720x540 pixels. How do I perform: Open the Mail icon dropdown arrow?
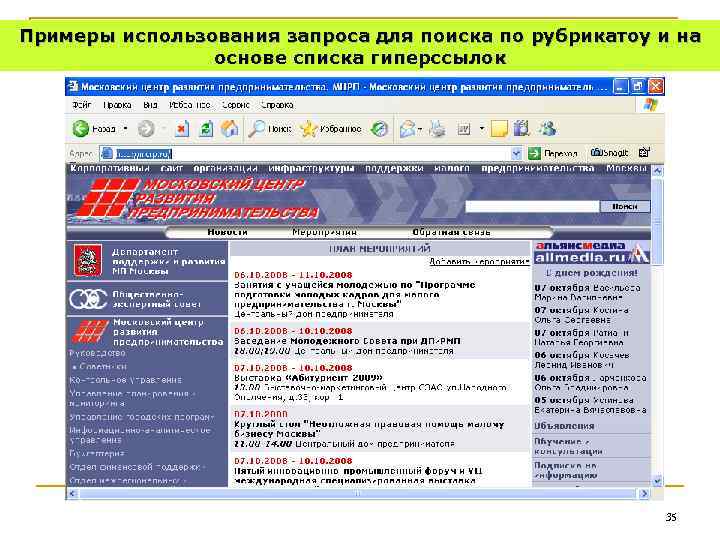(420, 129)
